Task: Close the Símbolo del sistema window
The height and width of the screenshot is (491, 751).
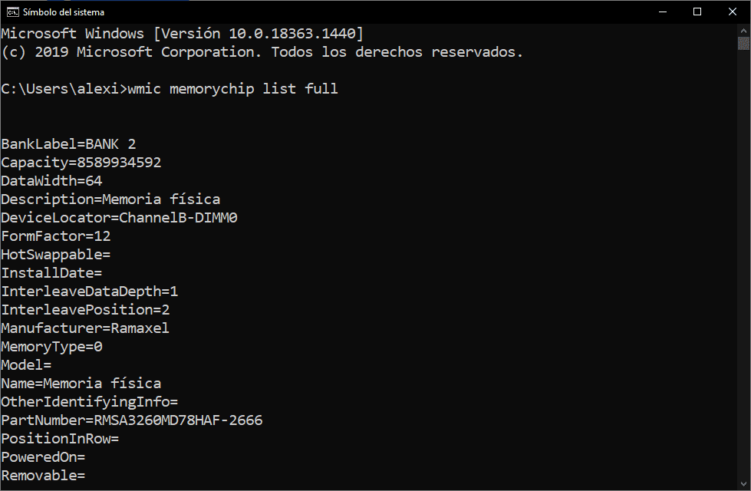Action: click(x=732, y=11)
